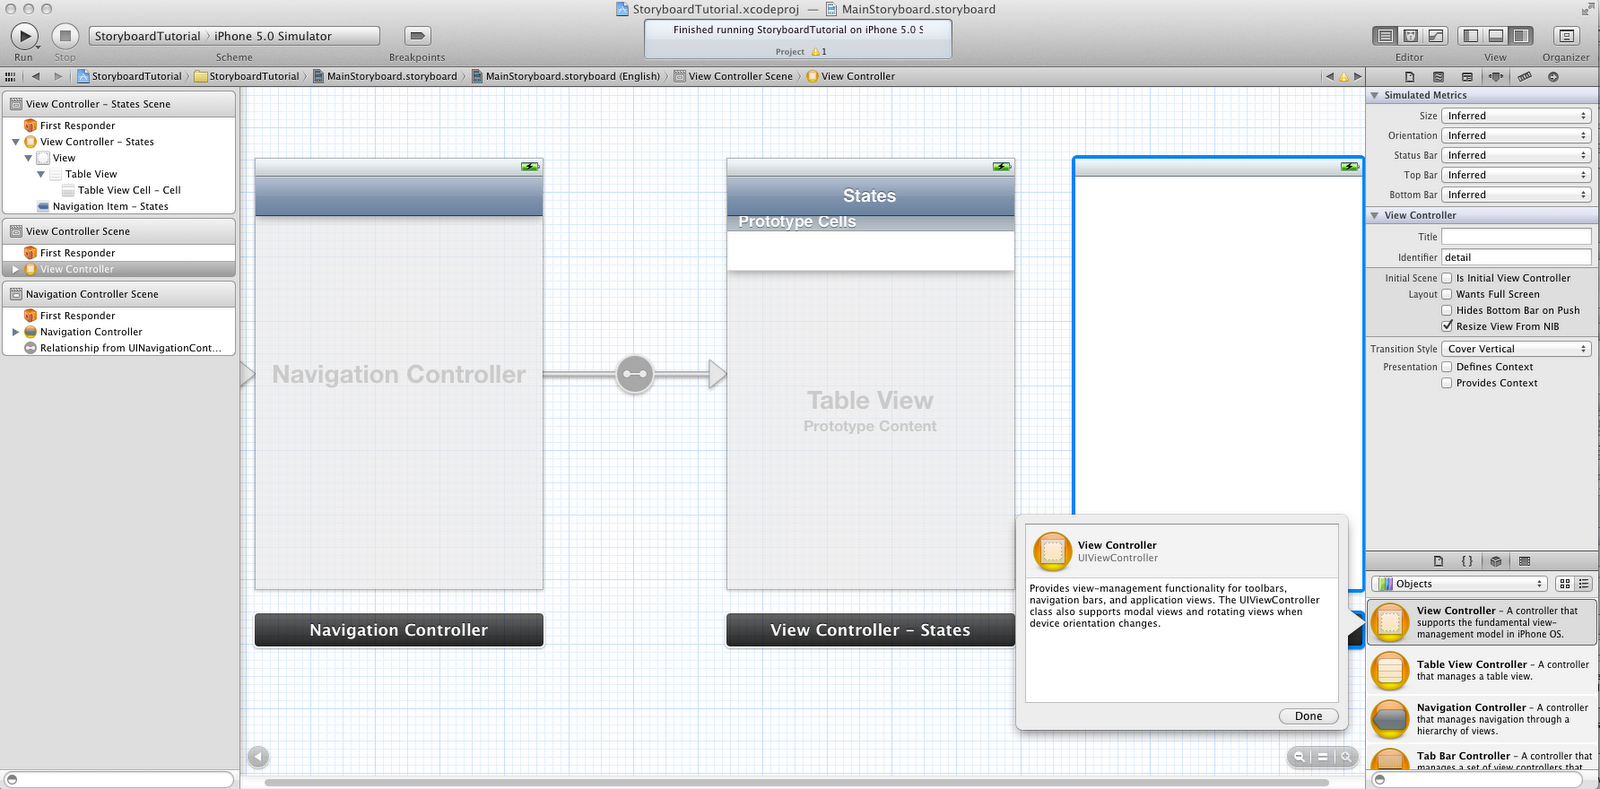Open the Transition Style dropdown
Screen dimensions: 1600x789
(x=1516, y=349)
